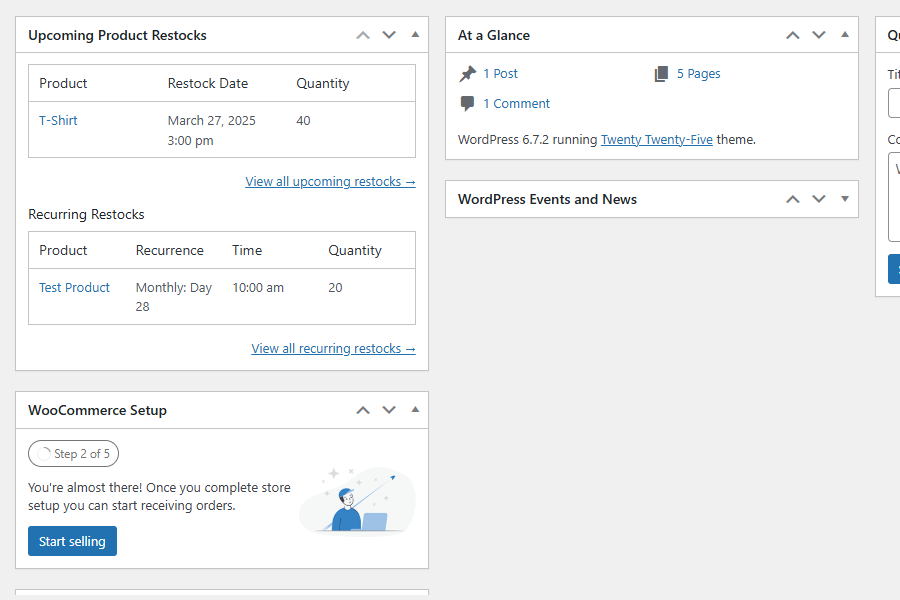Click the WordPress Events and News title
The height and width of the screenshot is (600, 900).
point(547,199)
